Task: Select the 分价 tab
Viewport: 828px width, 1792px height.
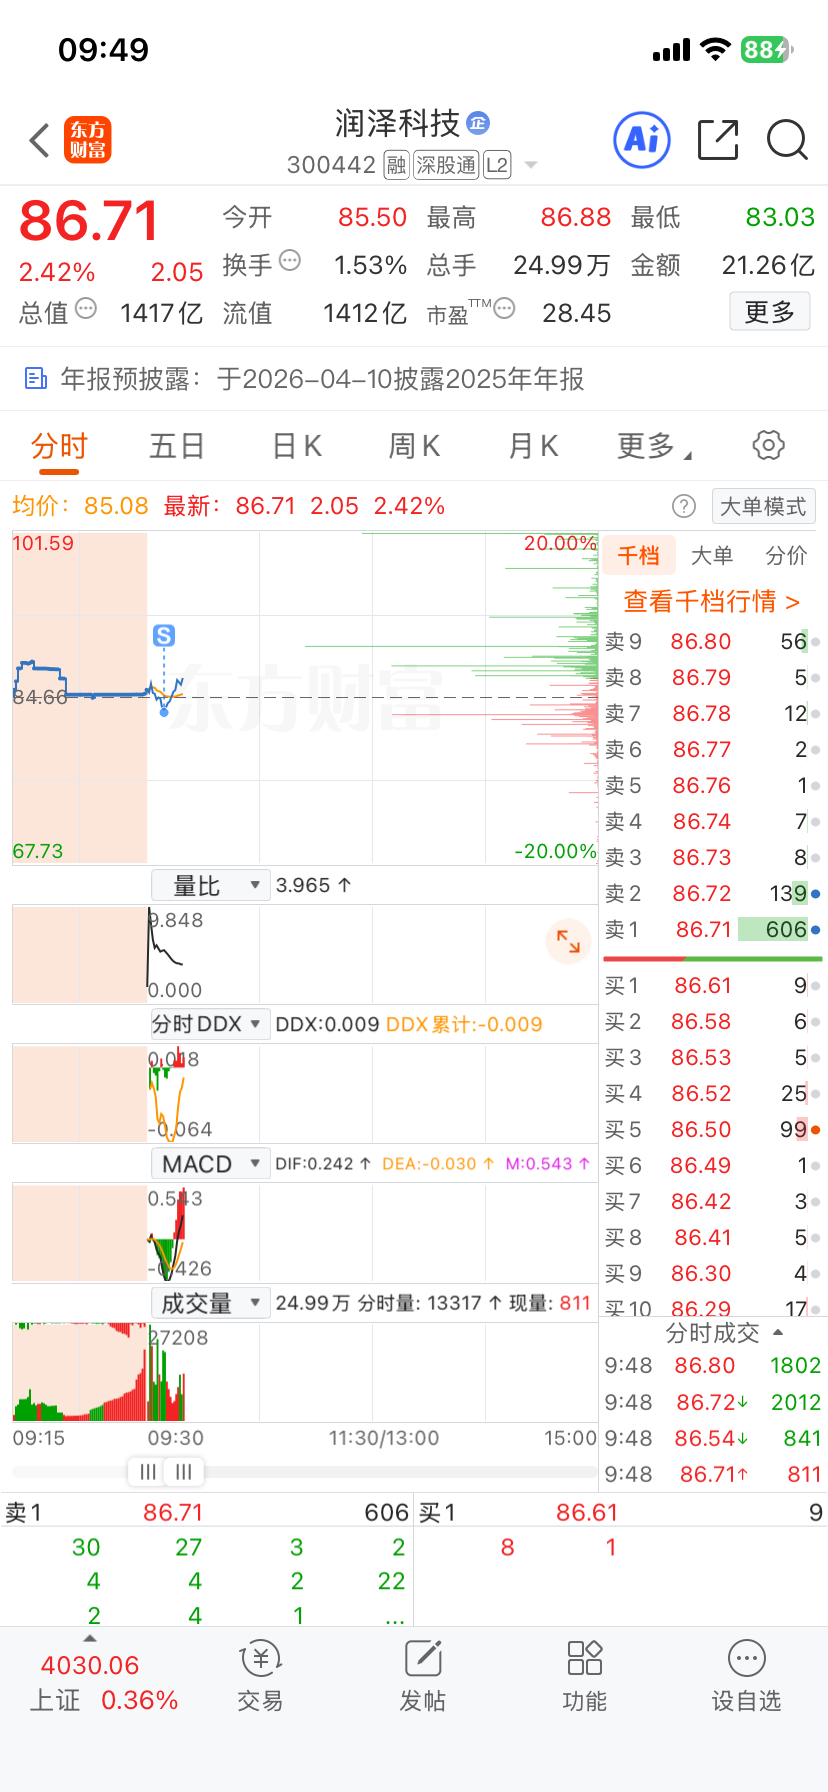Action: tap(786, 556)
